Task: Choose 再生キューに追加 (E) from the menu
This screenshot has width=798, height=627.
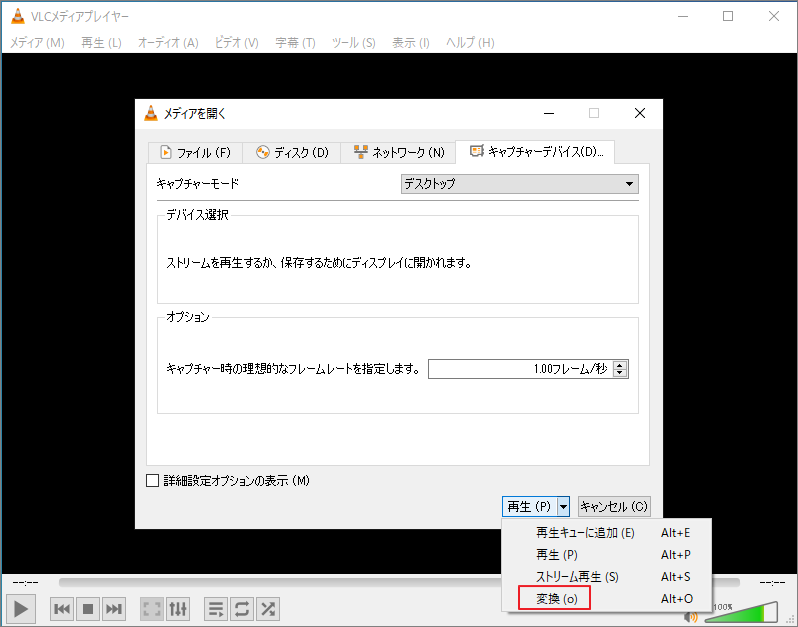Action: pos(606,533)
